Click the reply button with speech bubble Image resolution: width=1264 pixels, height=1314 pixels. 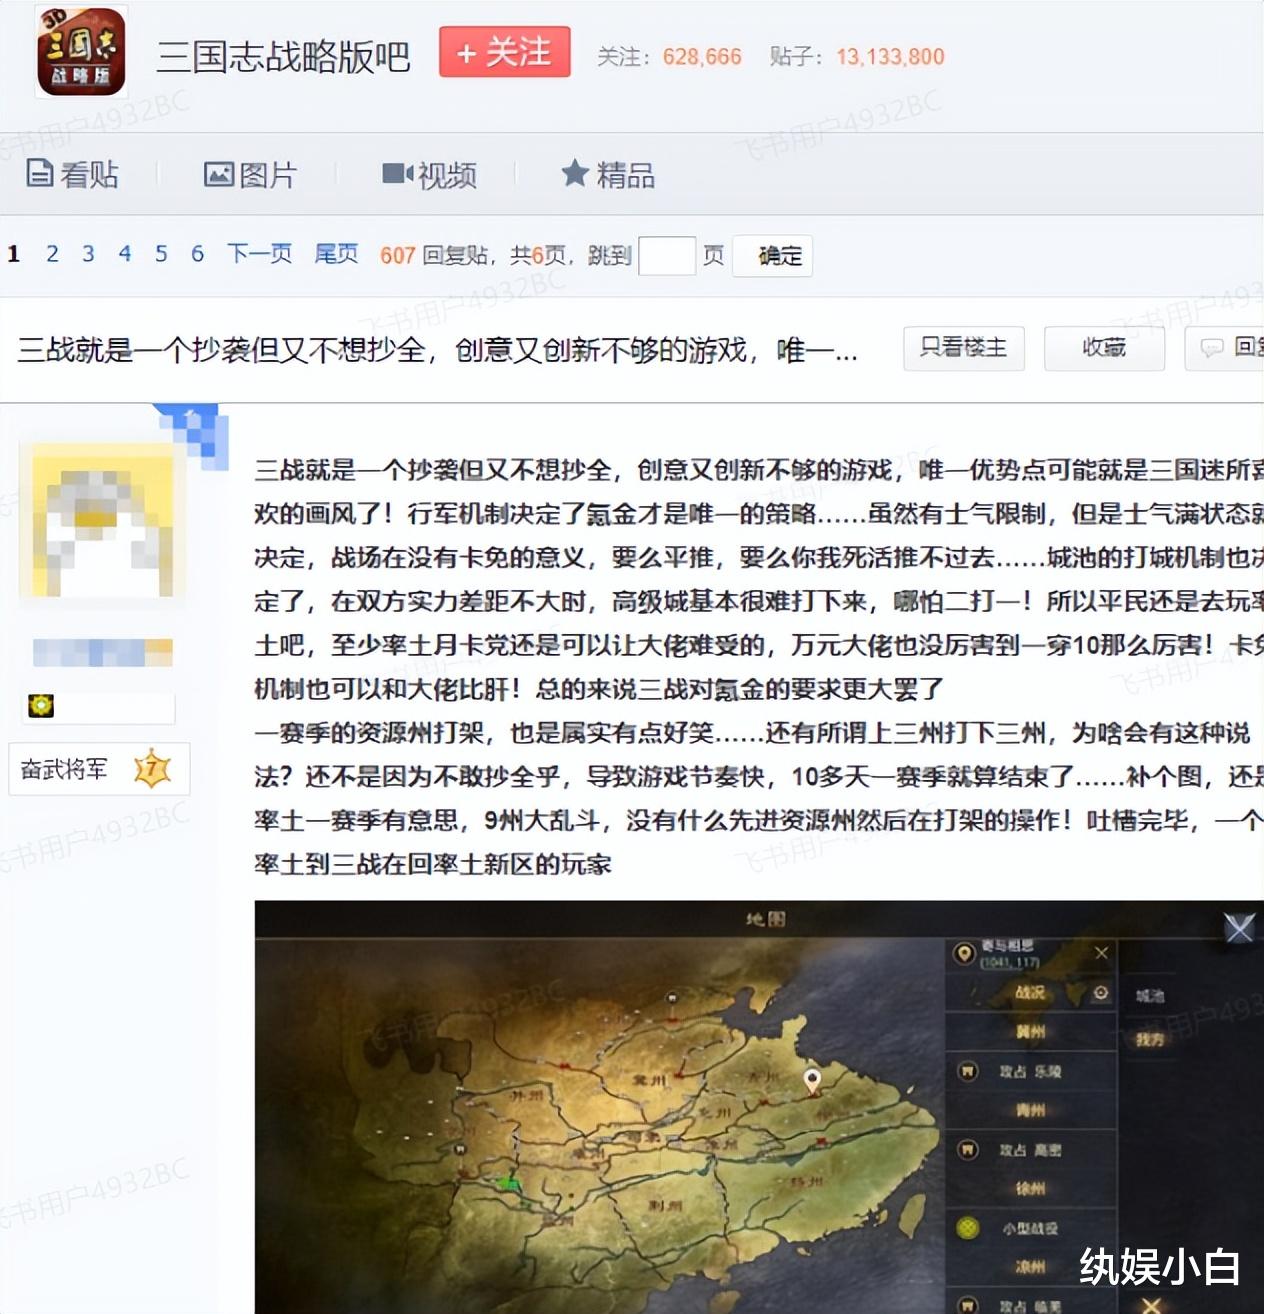[1225, 348]
